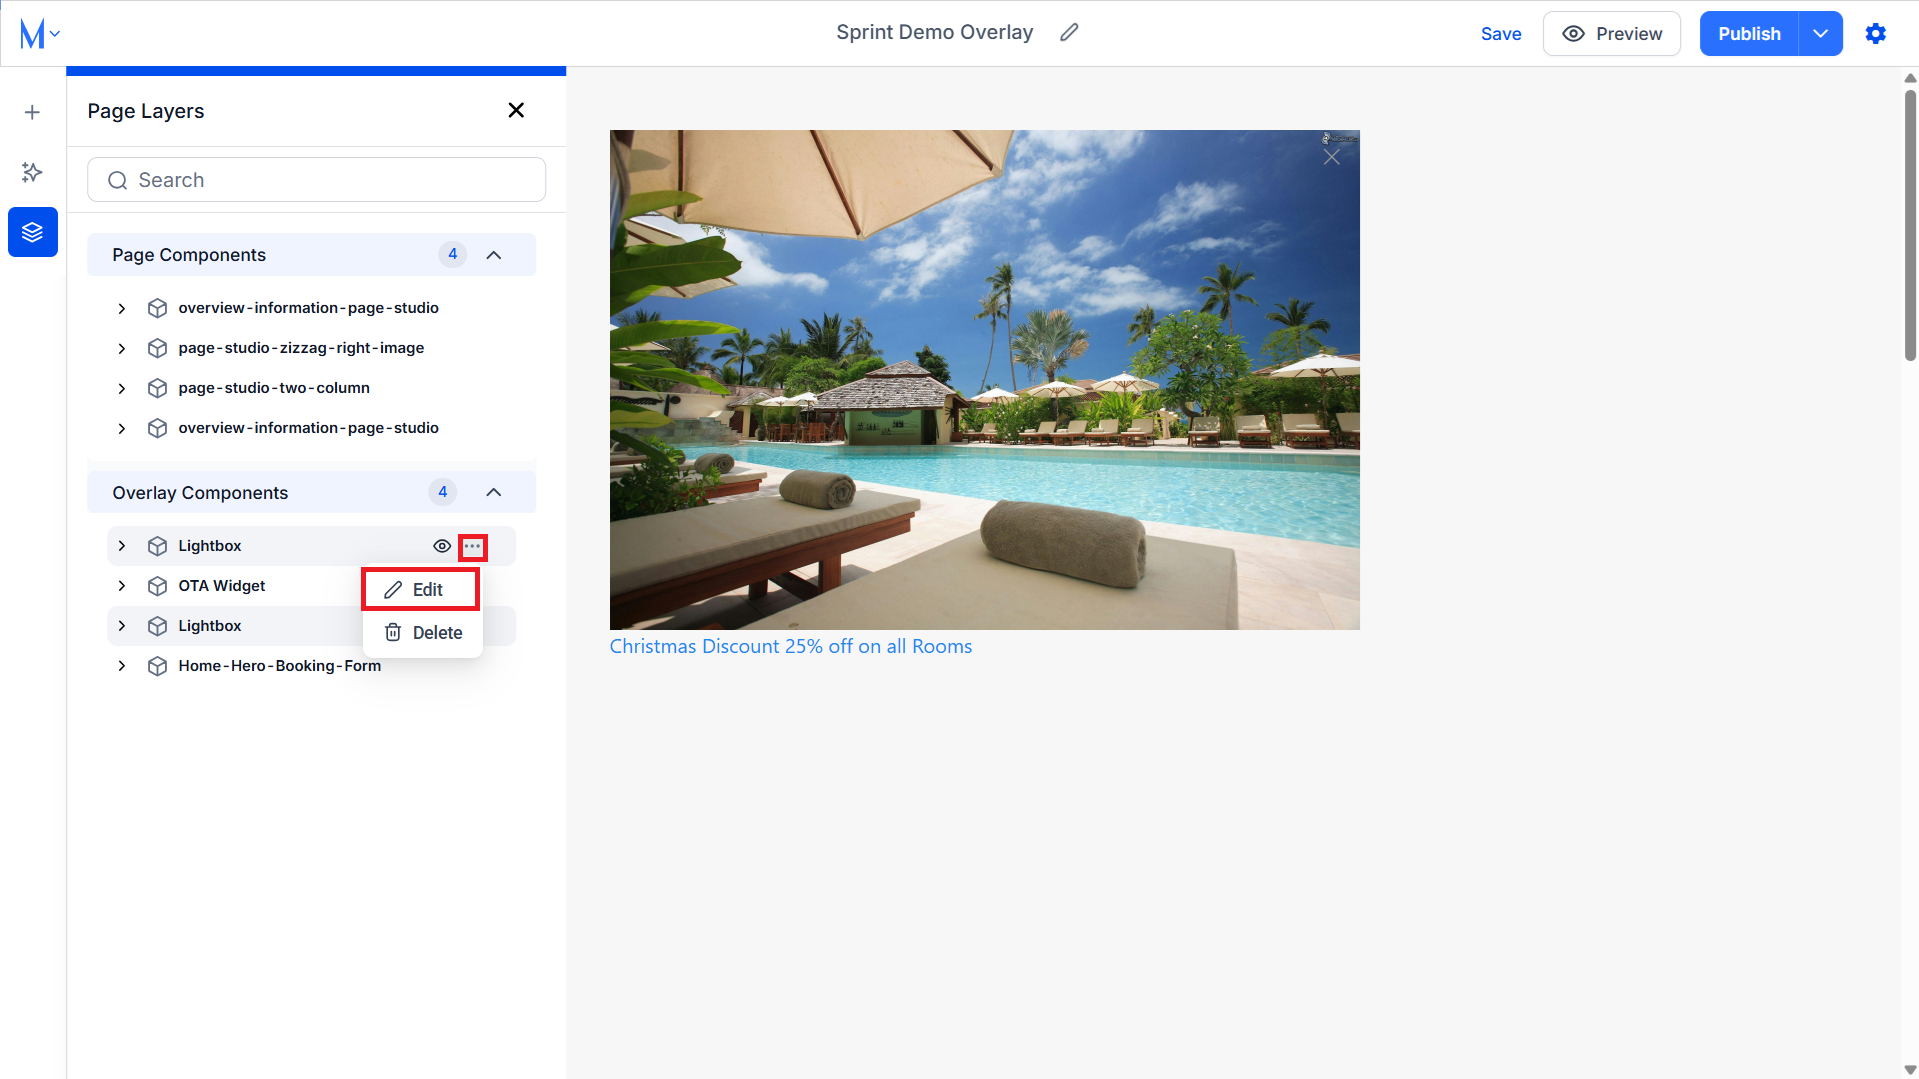Close the Page Layers panel
The width and height of the screenshot is (1919, 1079).
[516, 110]
